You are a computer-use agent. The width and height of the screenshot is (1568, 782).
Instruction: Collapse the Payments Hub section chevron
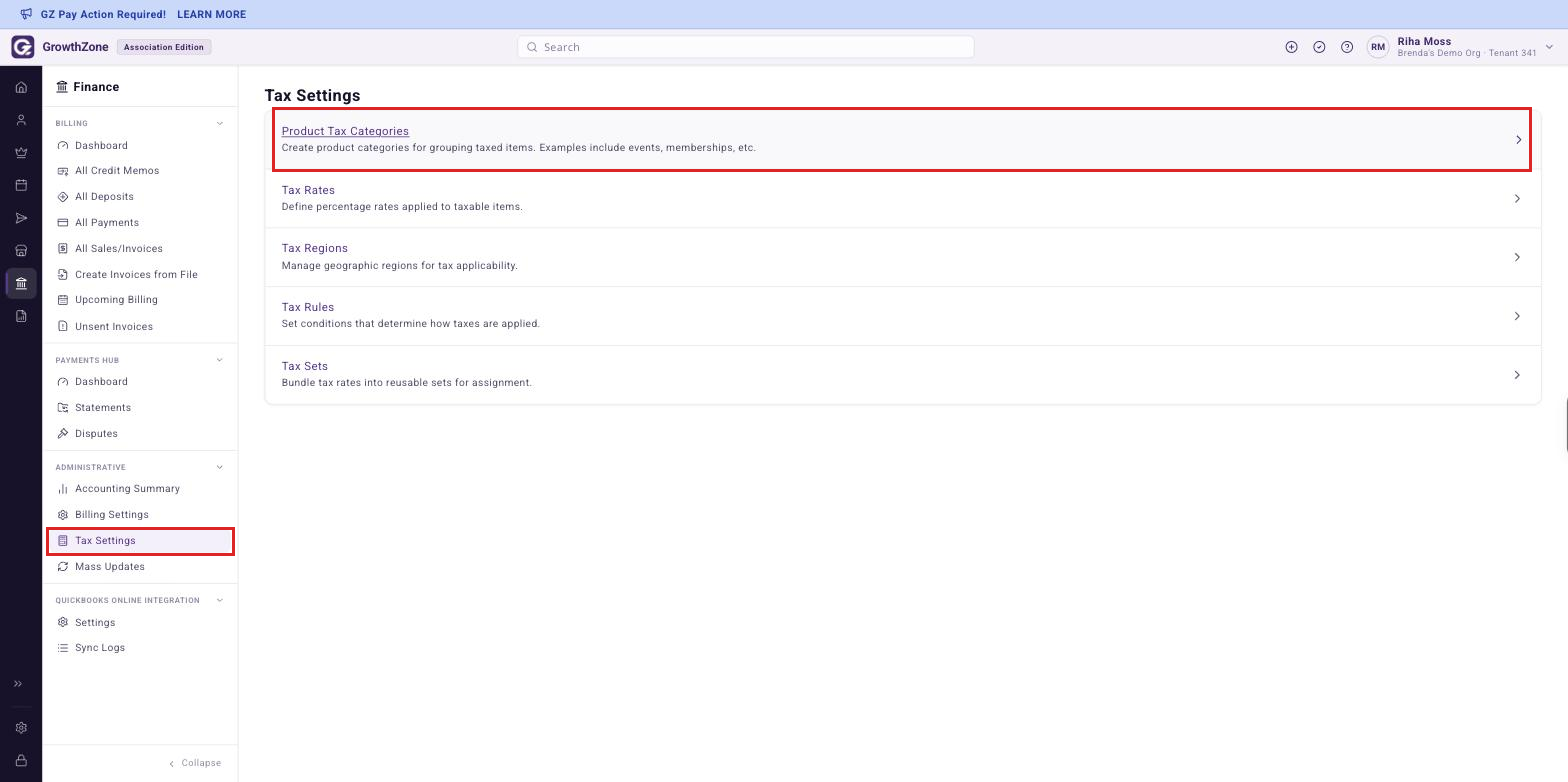220,360
